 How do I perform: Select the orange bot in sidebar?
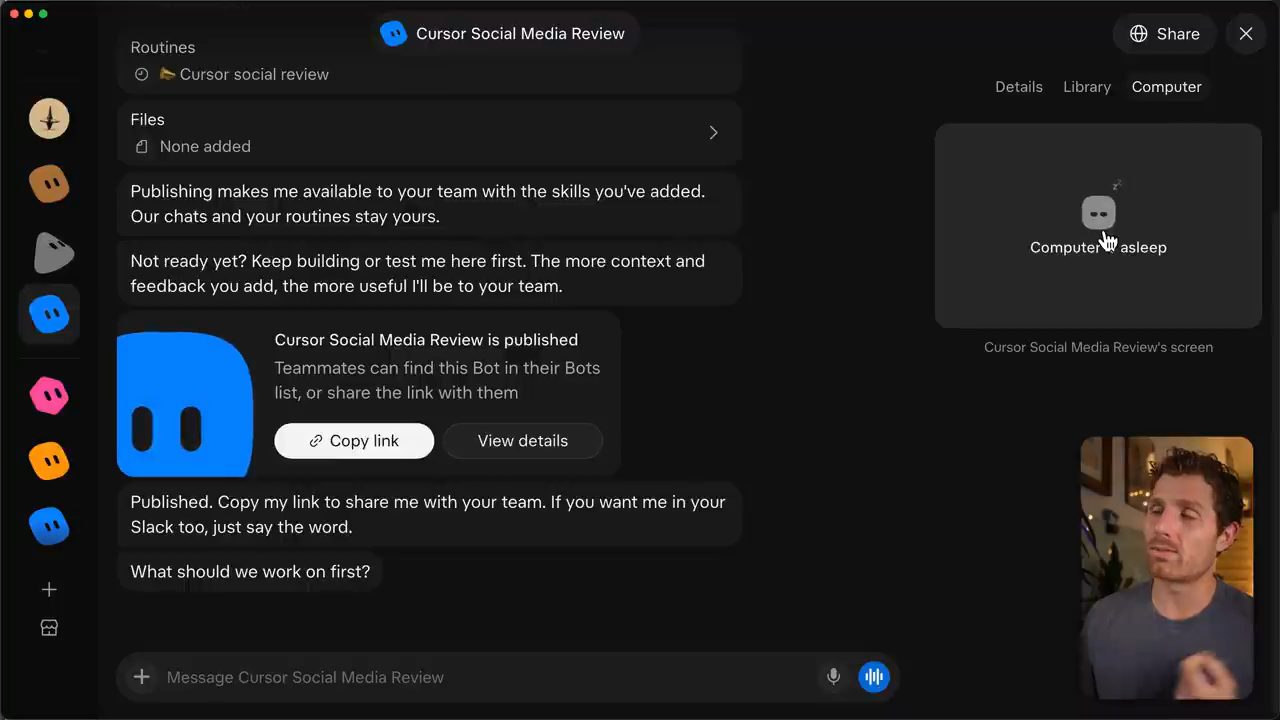point(49,461)
